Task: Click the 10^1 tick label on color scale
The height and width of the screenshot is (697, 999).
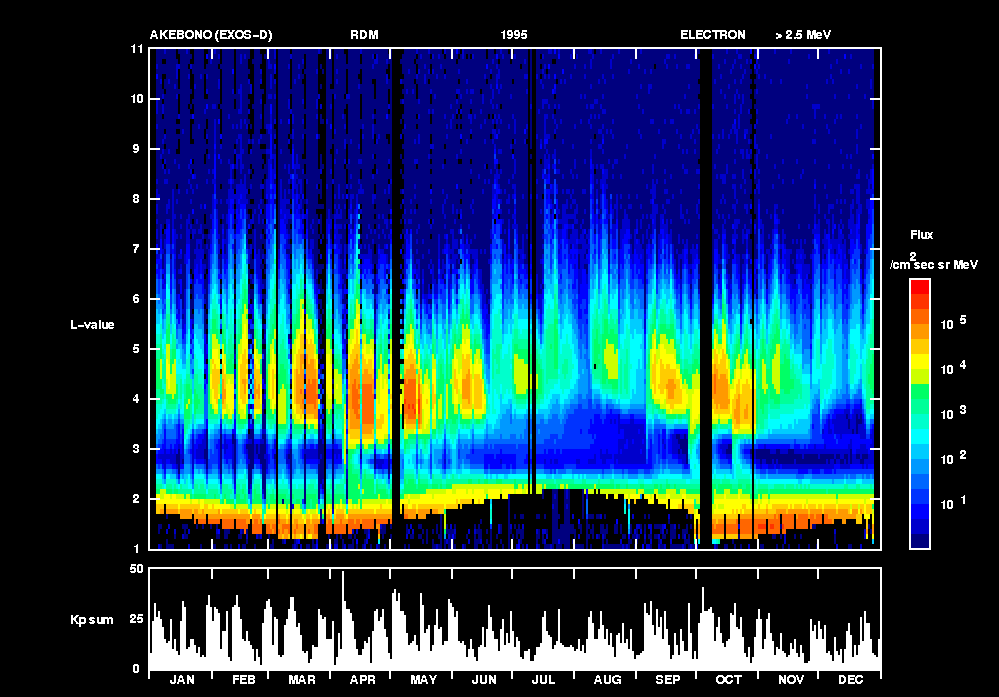Action: coord(949,504)
